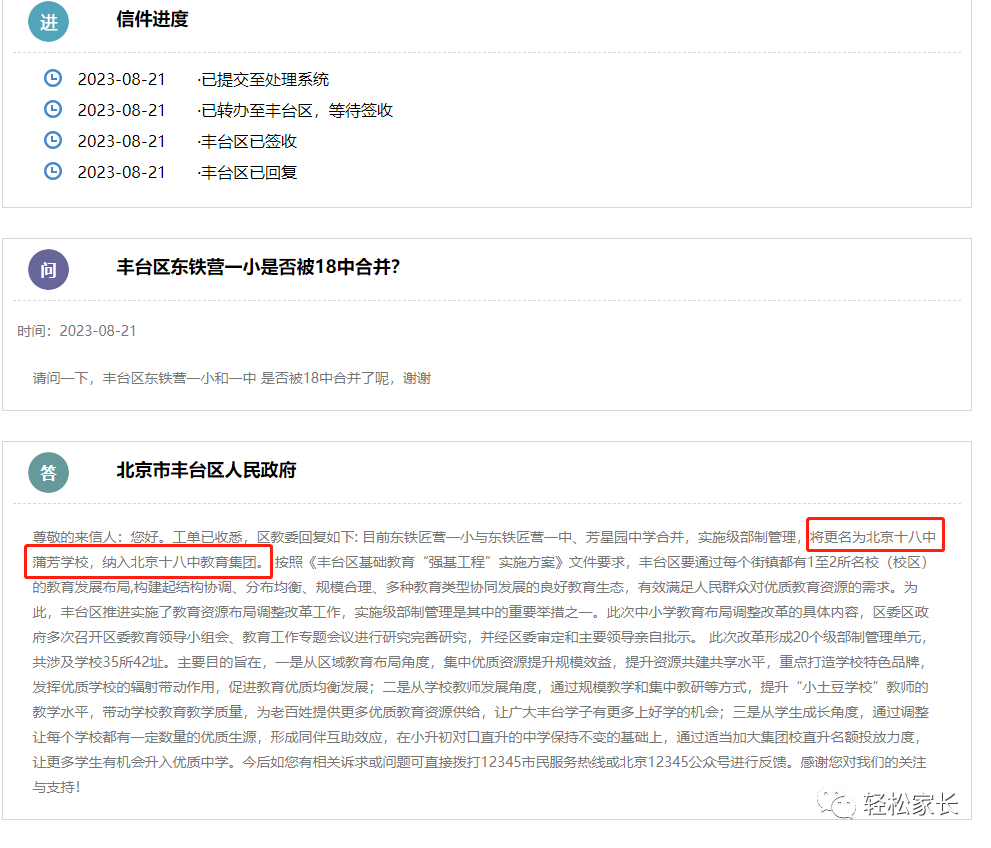
Task: Select the status text 已转办至丰台区，等待签收
Action: (x=295, y=111)
